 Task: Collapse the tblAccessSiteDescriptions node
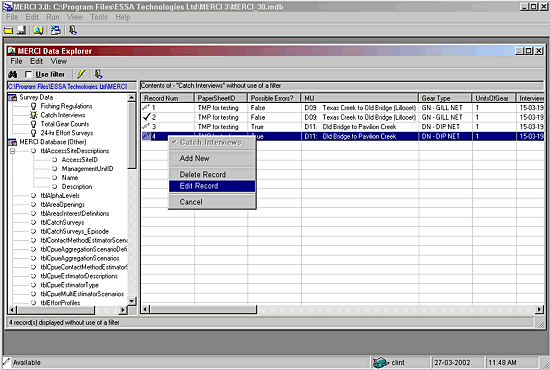13,151
